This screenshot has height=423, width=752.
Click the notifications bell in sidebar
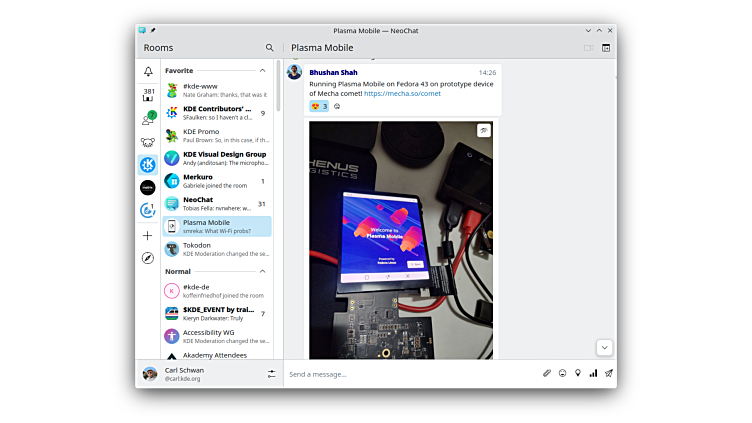pyautogui.click(x=148, y=72)
